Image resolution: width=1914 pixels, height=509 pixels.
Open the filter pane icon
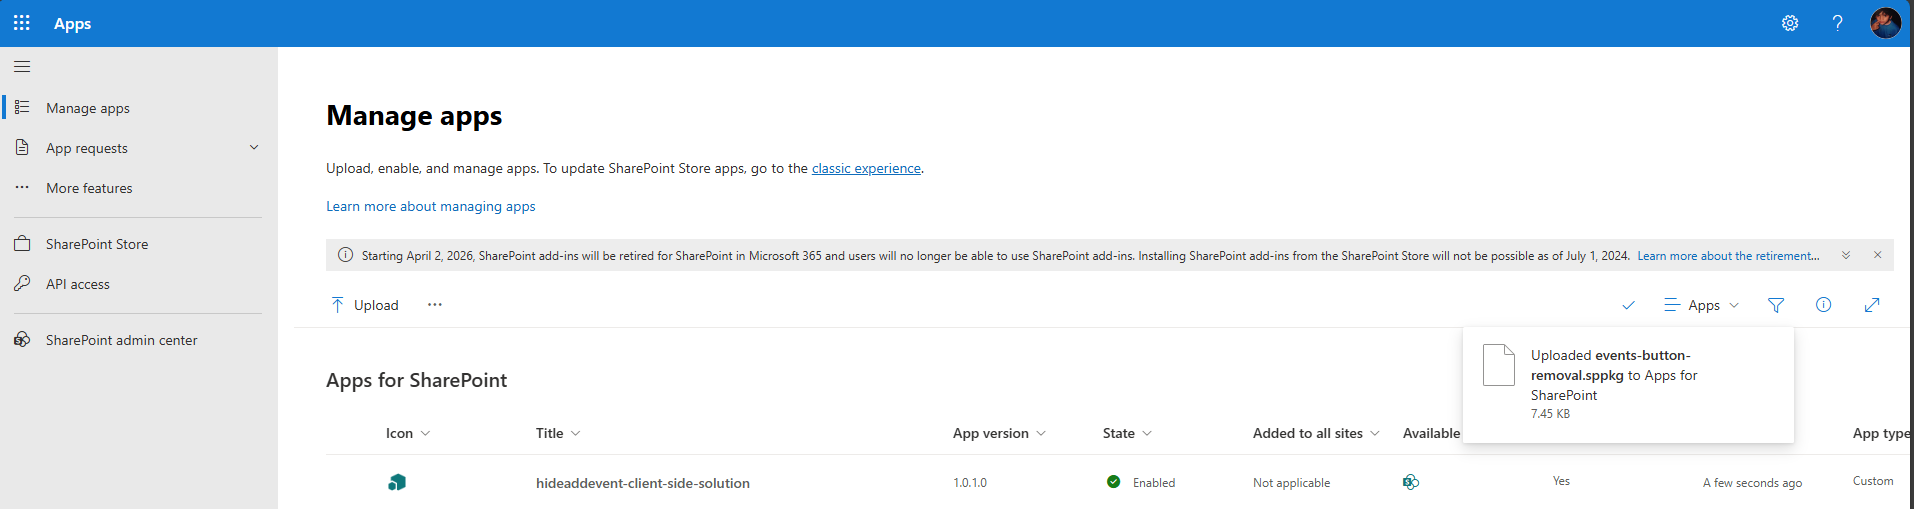pos(1776,305)
